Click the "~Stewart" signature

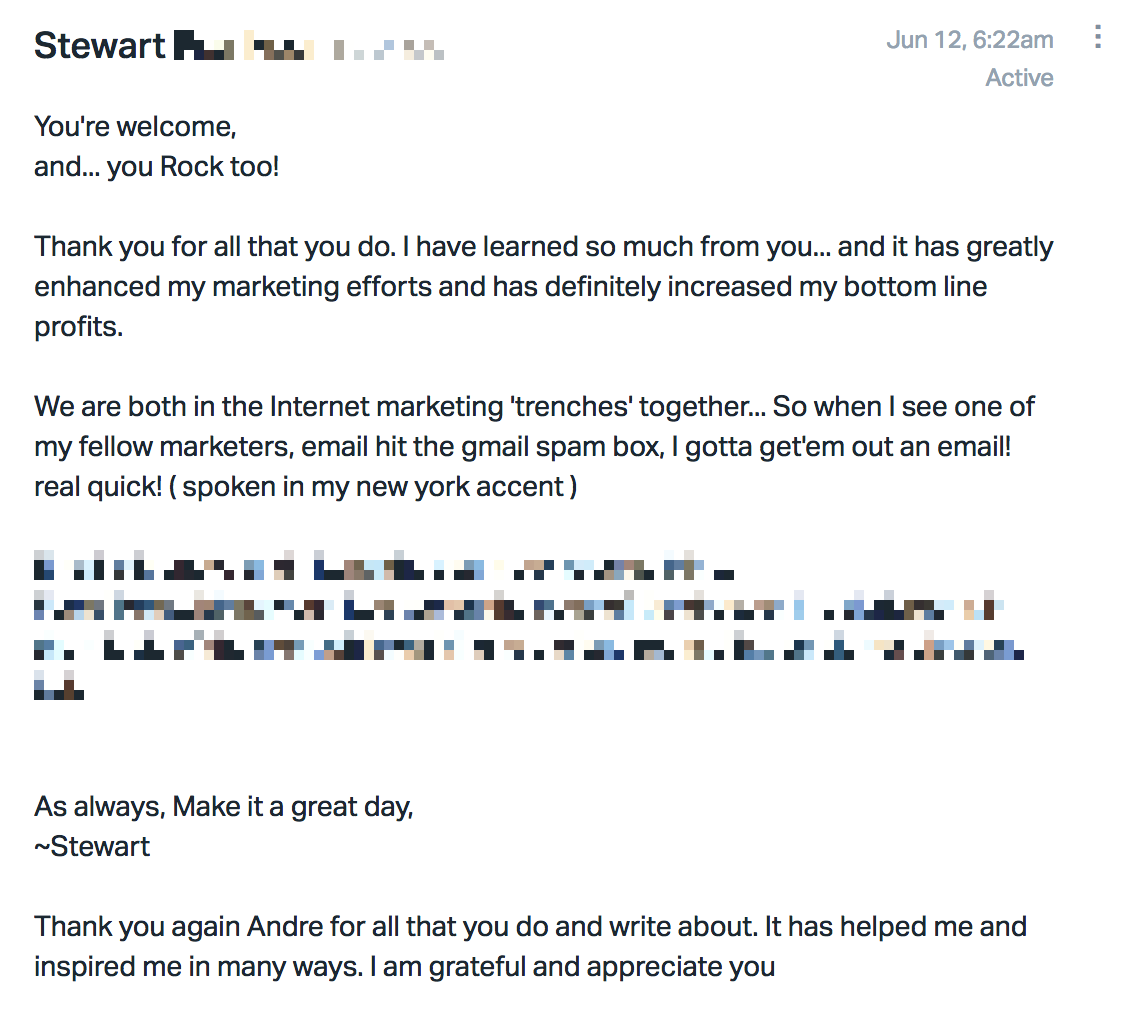point(92,846)
